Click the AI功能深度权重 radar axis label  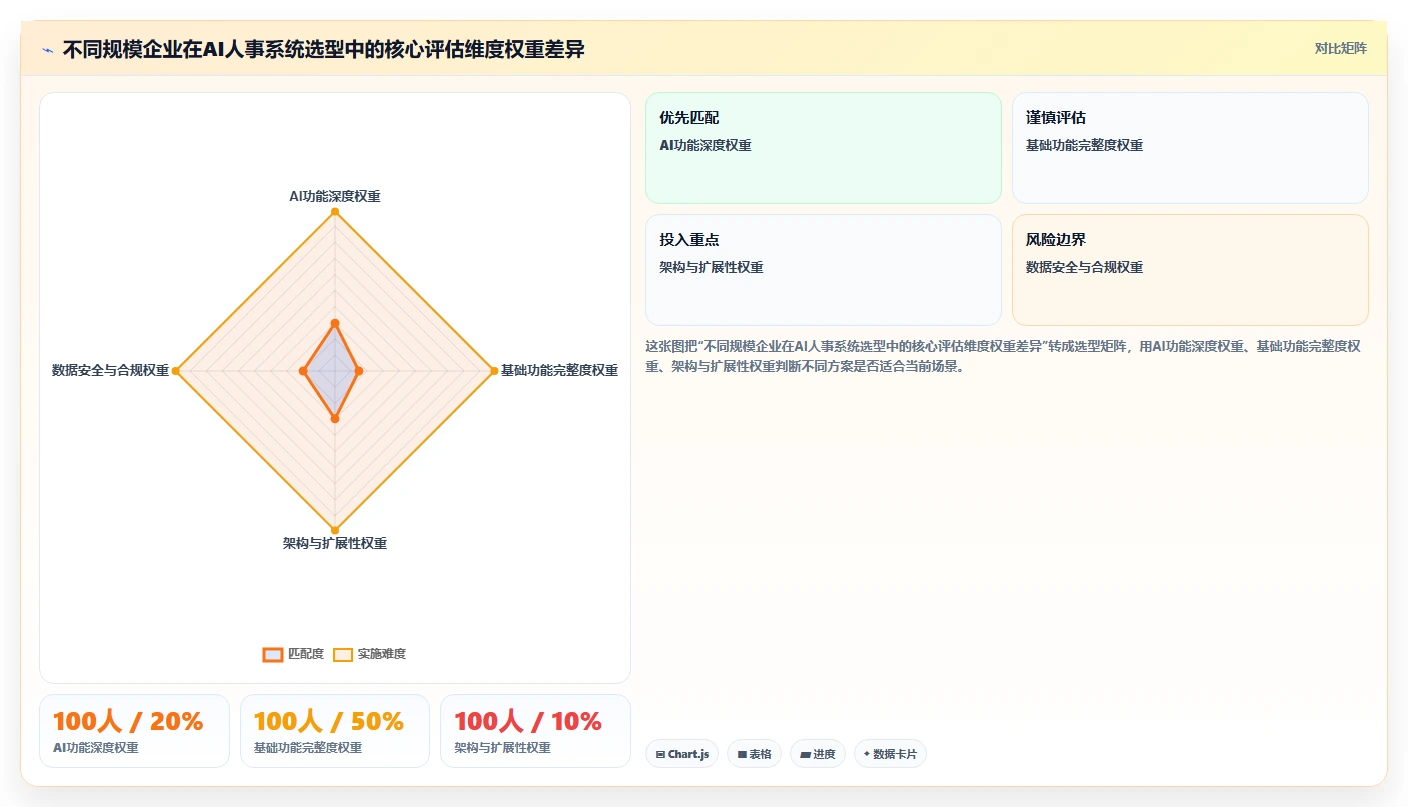click(335, 196)
